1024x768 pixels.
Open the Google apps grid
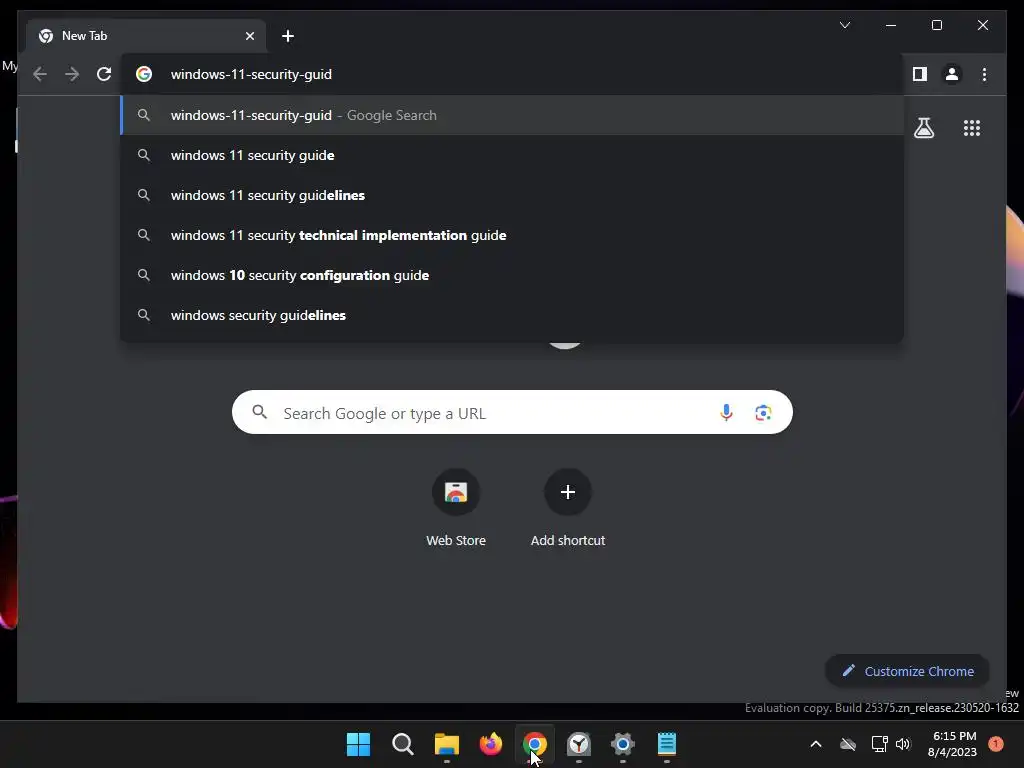click(x=972, y=128)
